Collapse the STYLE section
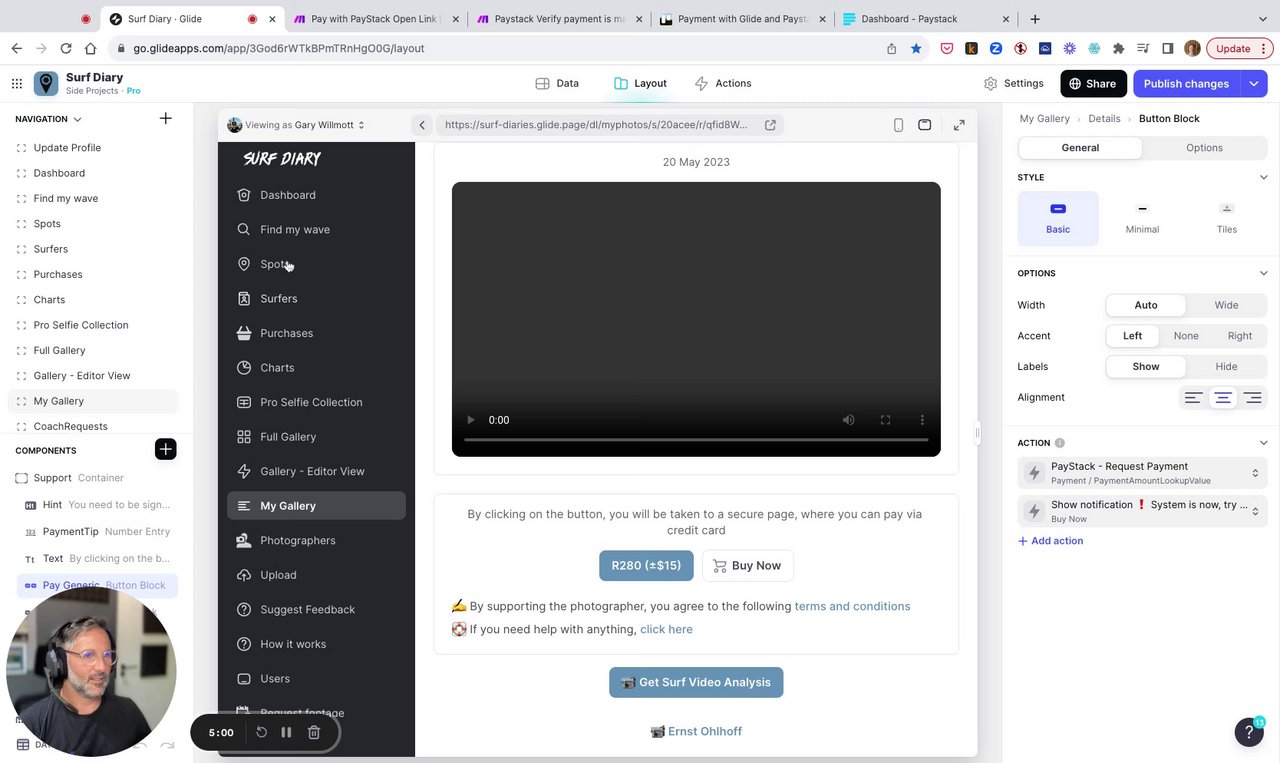1280x763 pixels. [1263, 177]
